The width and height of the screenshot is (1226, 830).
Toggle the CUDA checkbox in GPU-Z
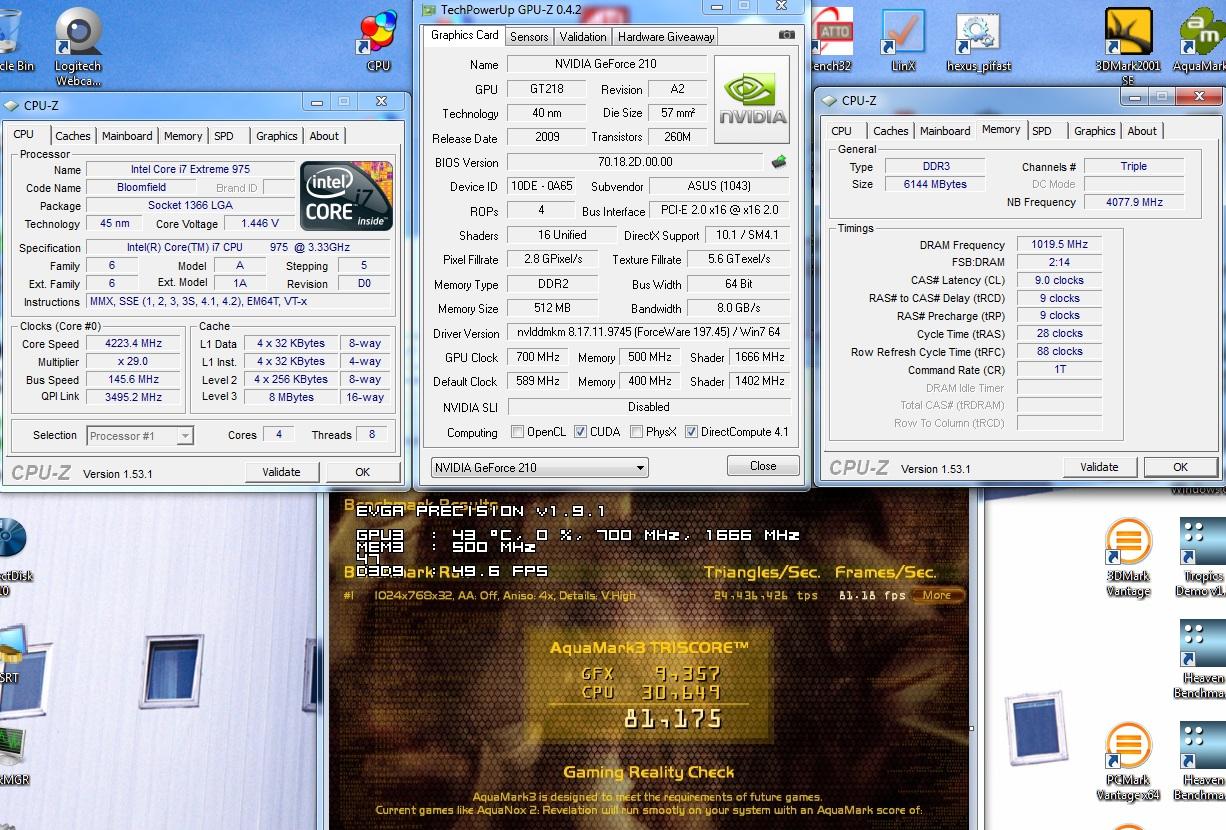pyautogui.click(x=580, y=432)
